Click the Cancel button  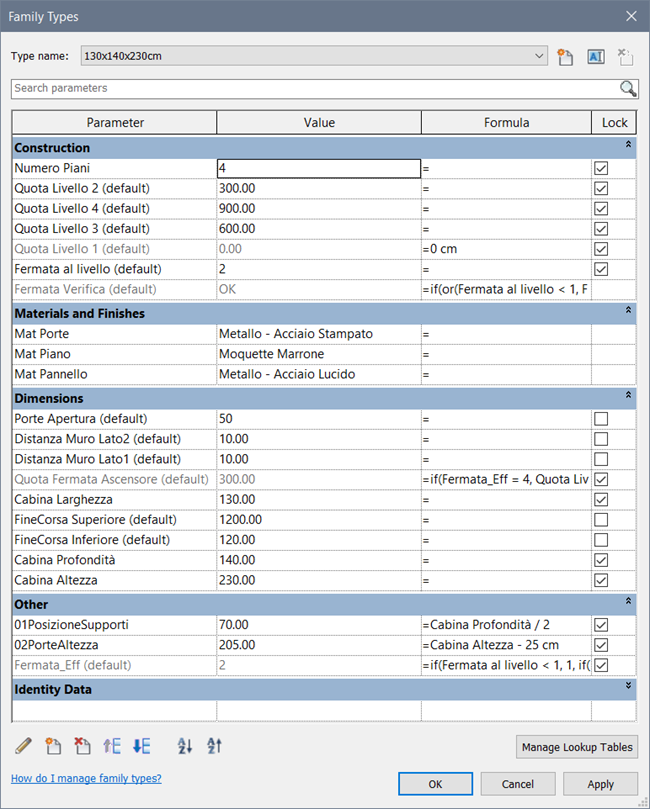(518, 784)
